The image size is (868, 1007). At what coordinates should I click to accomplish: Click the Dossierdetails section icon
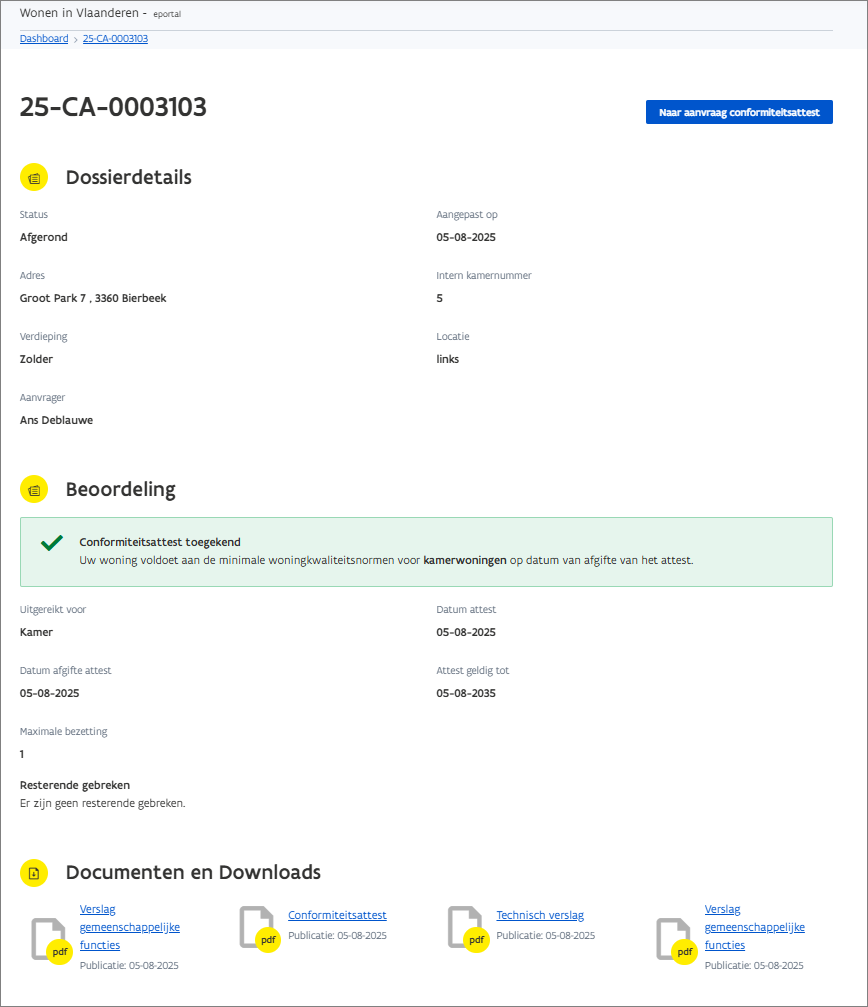[x=34, y=178]
